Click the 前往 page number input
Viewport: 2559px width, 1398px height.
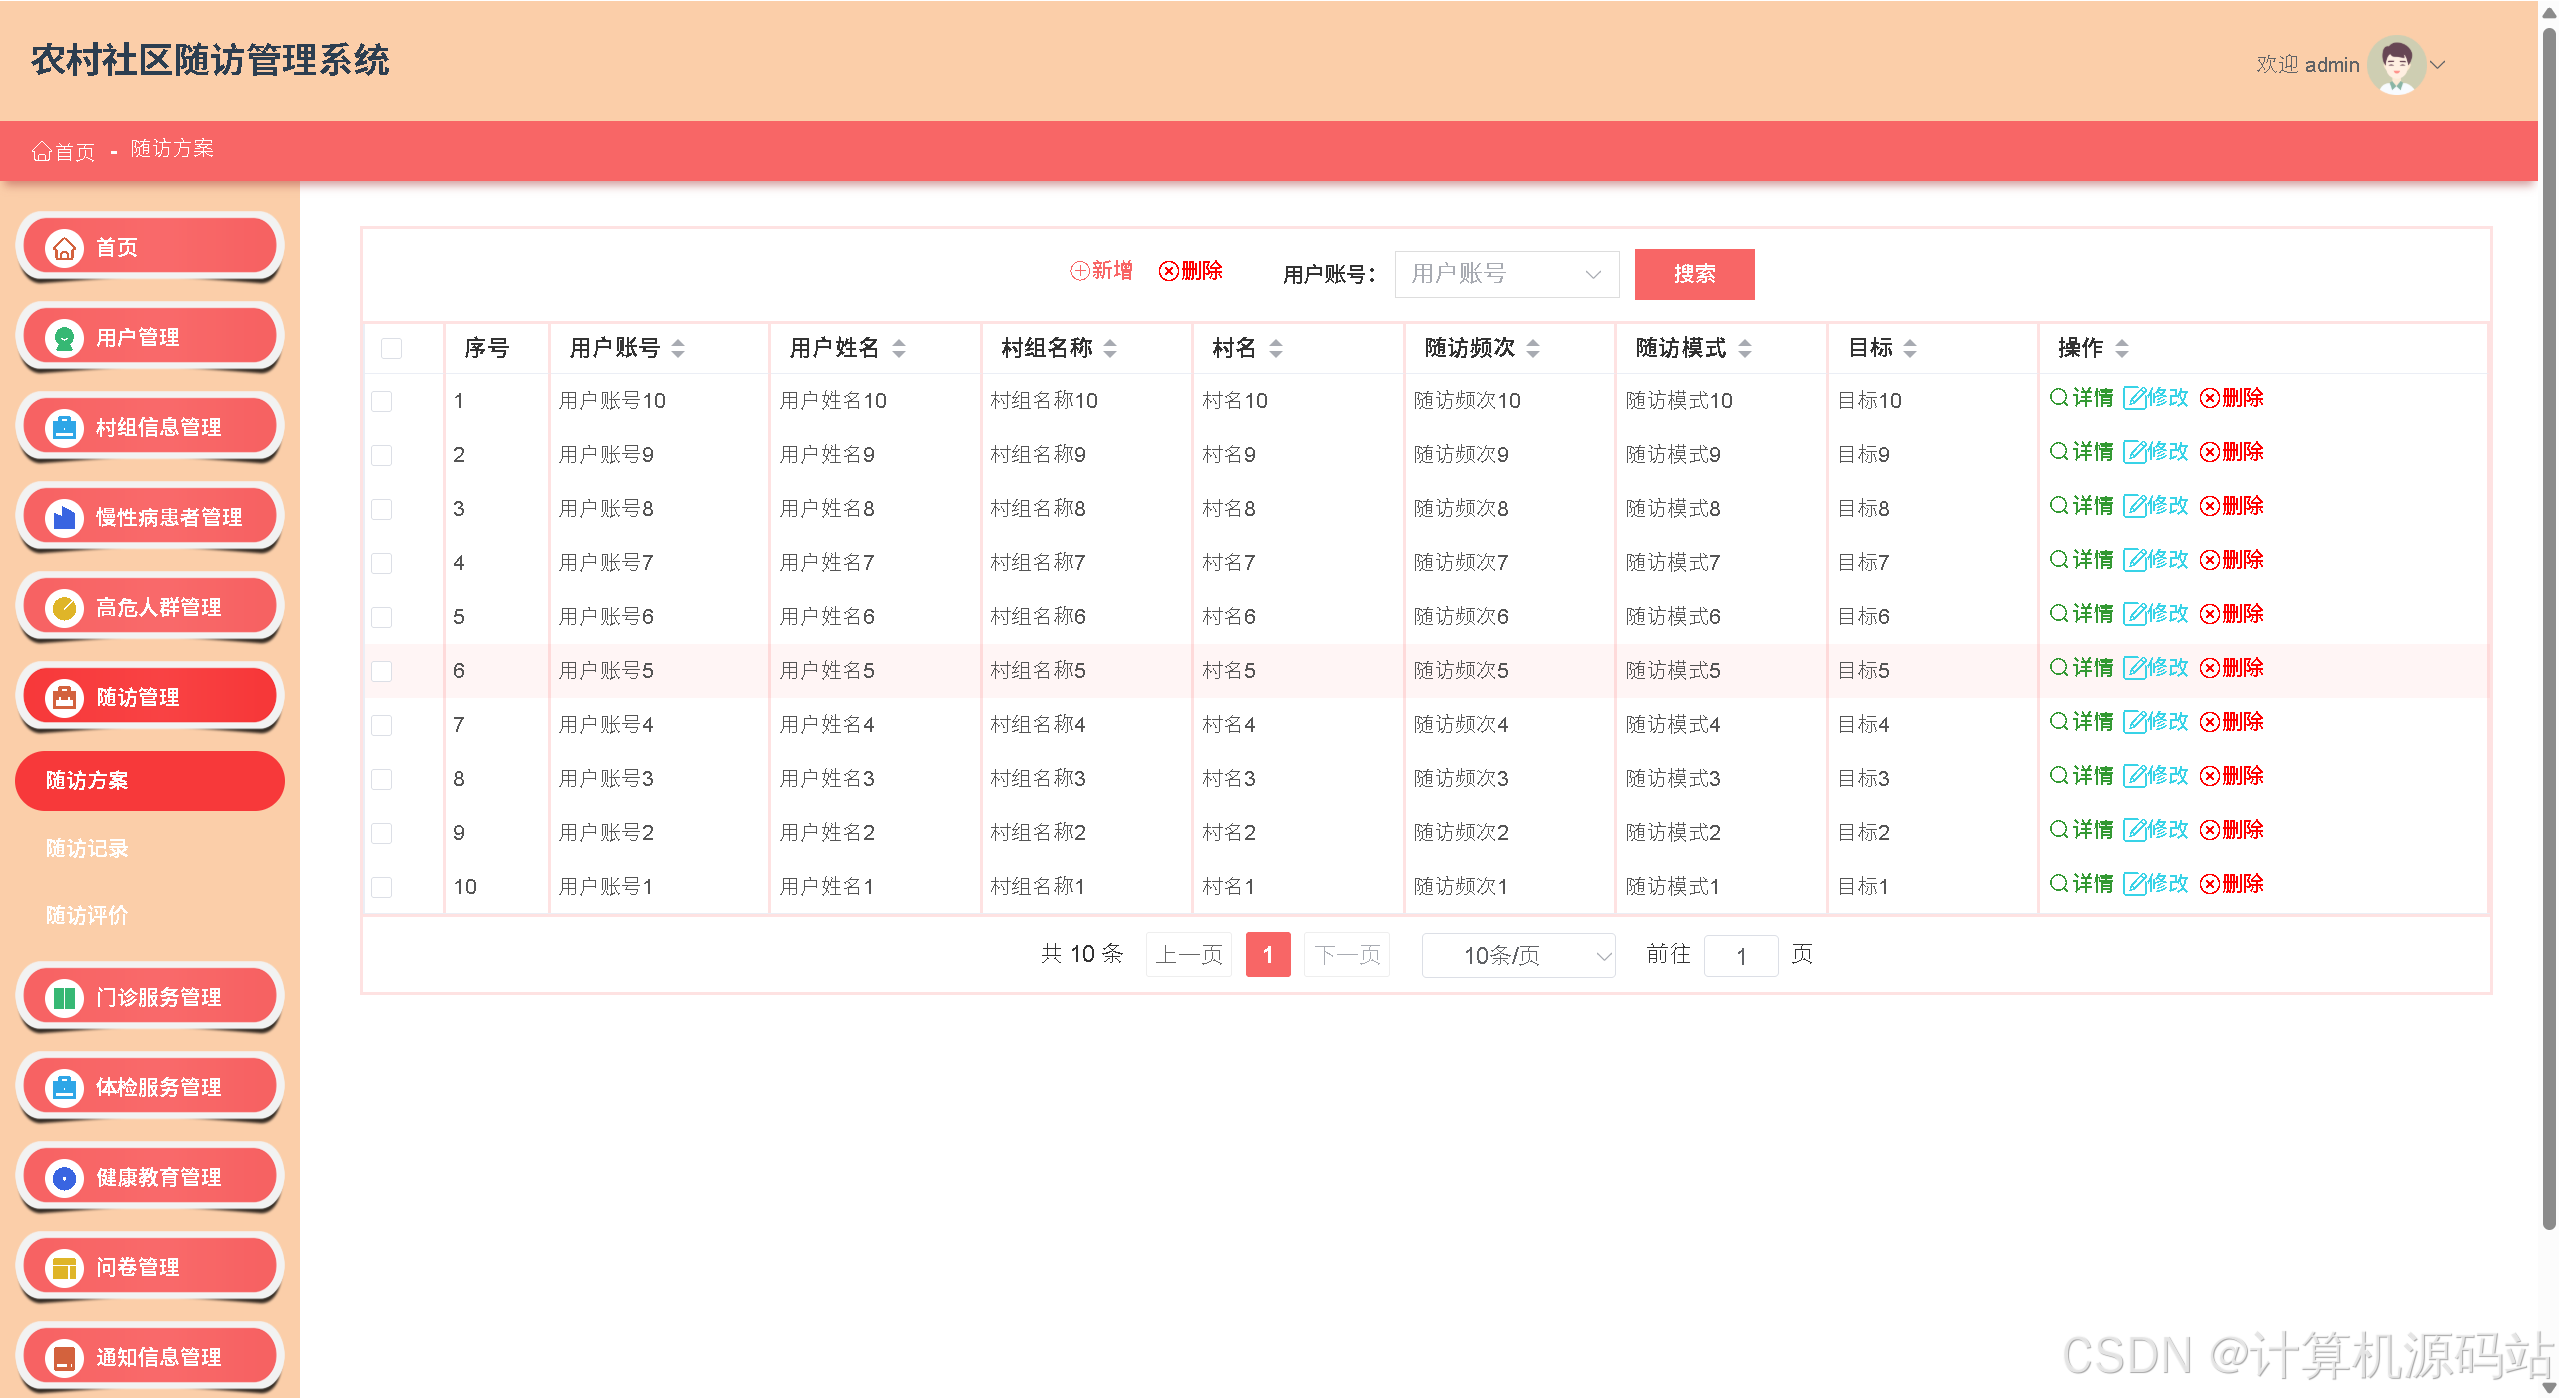[x=1741, y=956]
